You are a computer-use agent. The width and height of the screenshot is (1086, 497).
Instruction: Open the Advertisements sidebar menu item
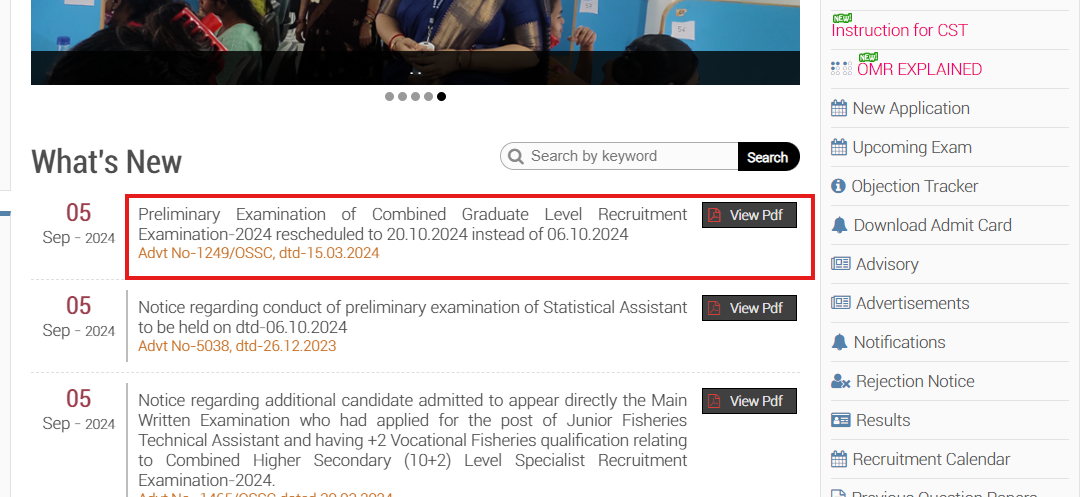(x=912, y=303)
